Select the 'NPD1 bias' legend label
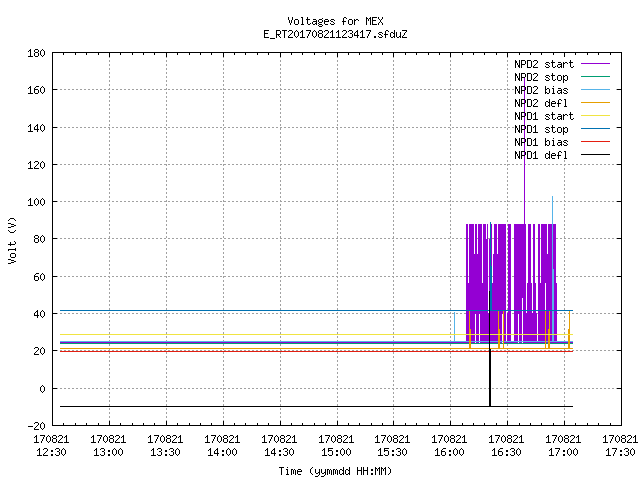Viewport: 640px width, 480px height. click(541, 142)
